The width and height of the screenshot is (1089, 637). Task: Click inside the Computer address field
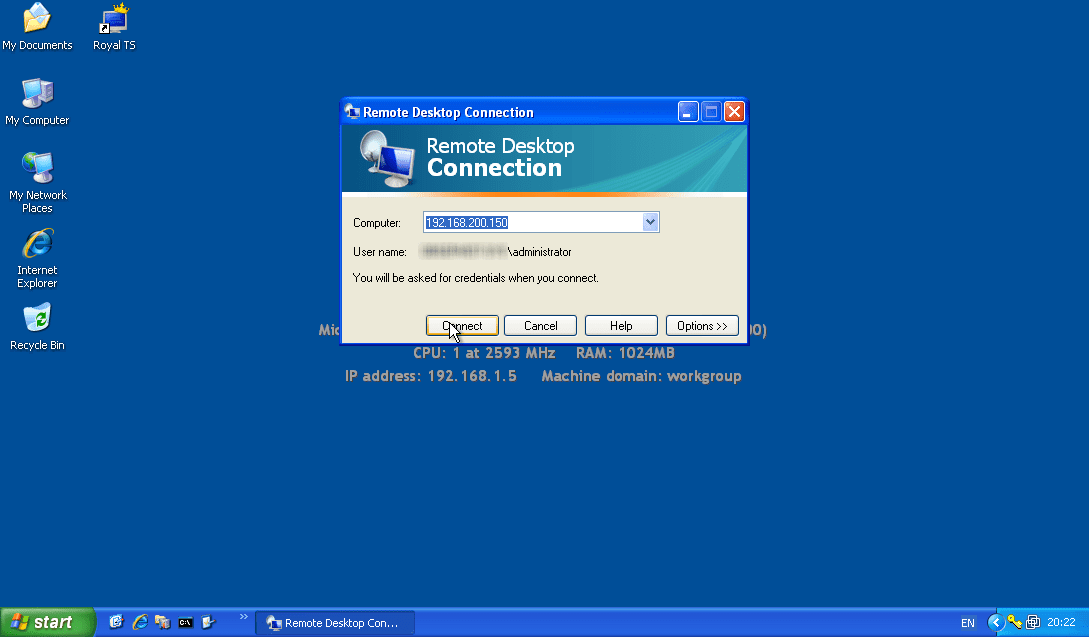tap(530, 222)
